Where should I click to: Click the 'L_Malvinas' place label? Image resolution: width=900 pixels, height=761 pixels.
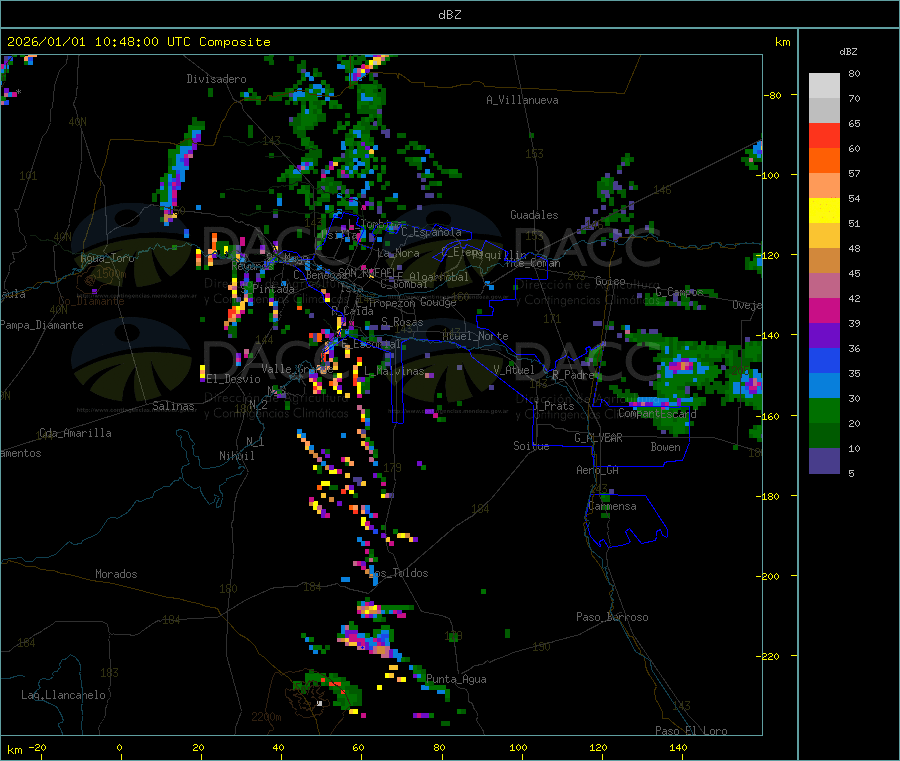coord(394,371)
